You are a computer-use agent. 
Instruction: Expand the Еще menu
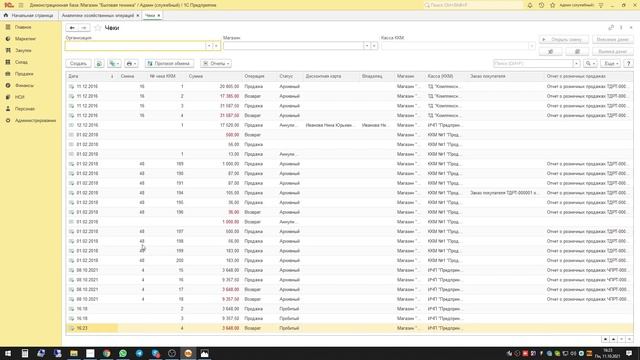pyautogui.click(x=610, y=64)
